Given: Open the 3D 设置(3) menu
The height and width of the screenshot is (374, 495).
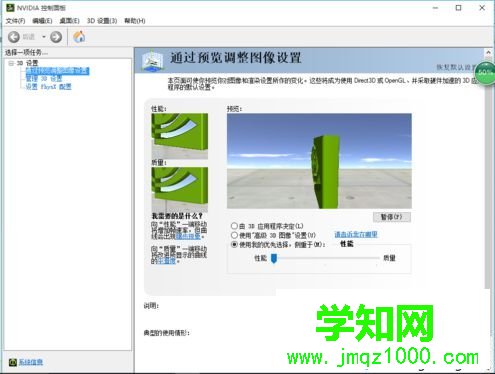Looking at the screenshot, I should pos(102,21).
